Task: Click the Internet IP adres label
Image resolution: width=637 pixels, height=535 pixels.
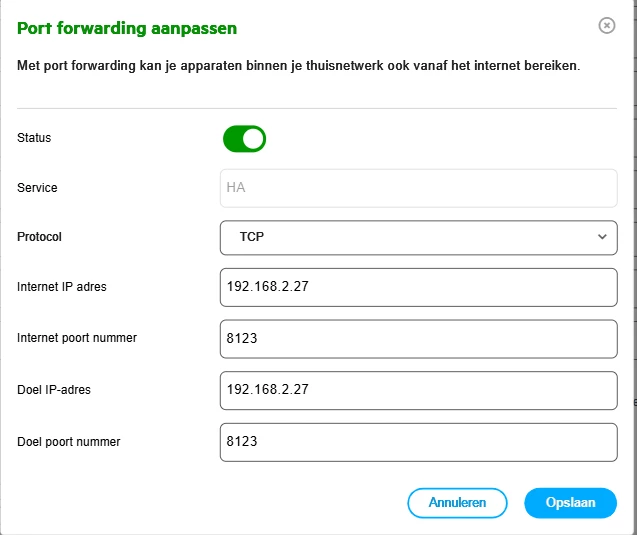Action: (x=62, y=287)
